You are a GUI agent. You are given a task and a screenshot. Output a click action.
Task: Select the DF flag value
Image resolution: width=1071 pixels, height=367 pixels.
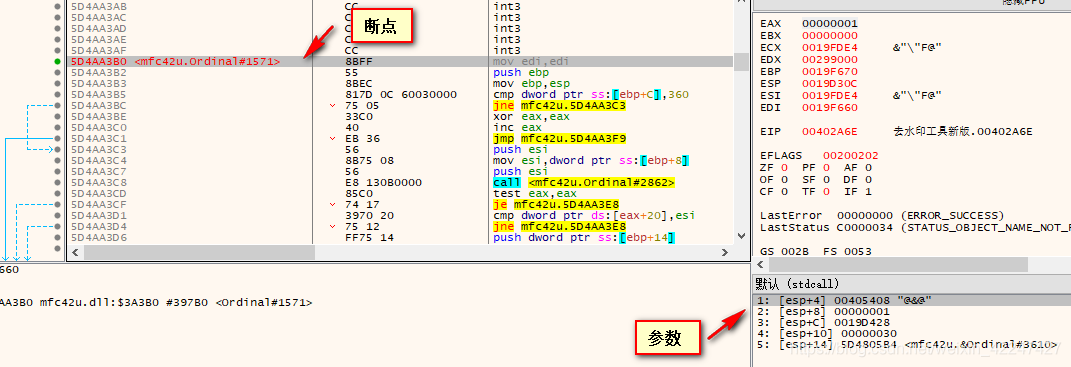coord(869,179)
